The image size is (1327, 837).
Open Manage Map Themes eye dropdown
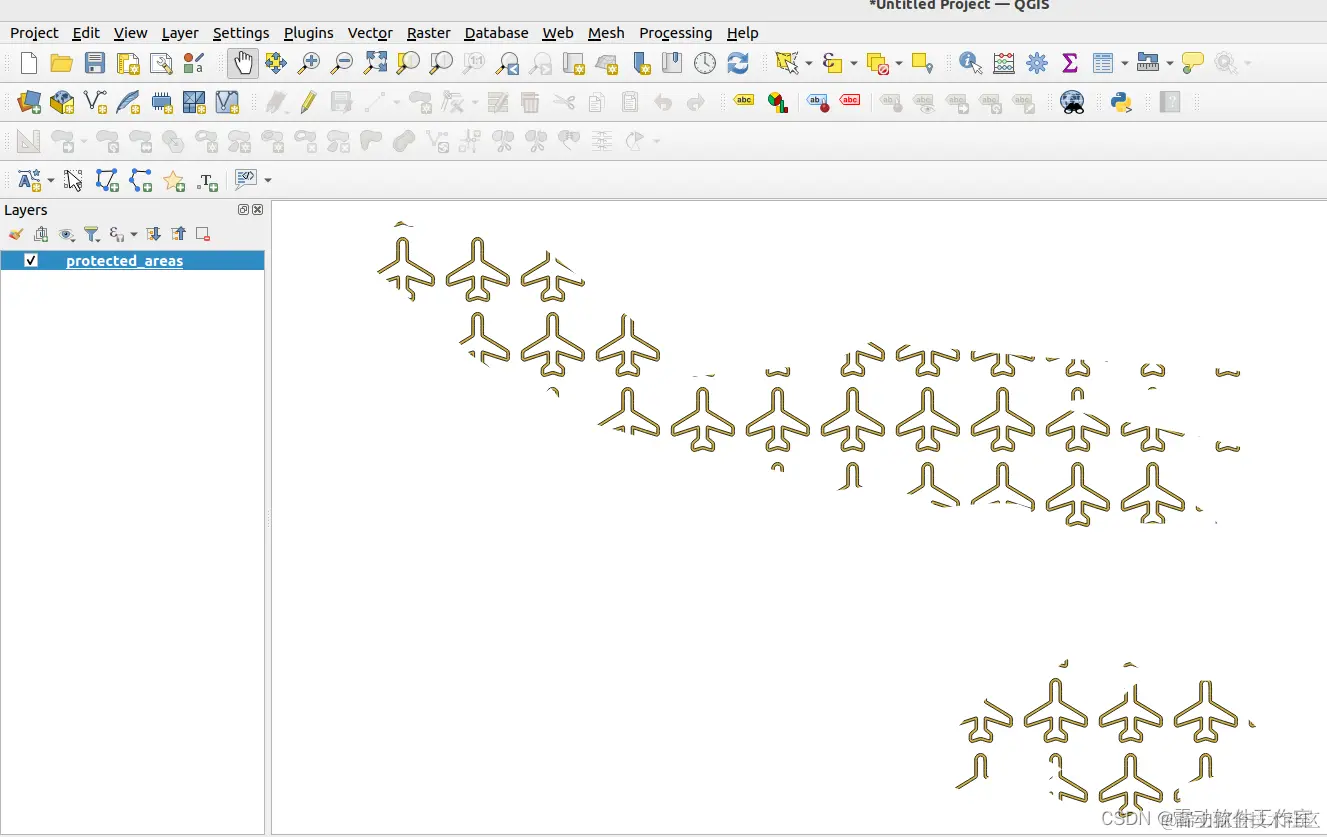coord(67,234)
